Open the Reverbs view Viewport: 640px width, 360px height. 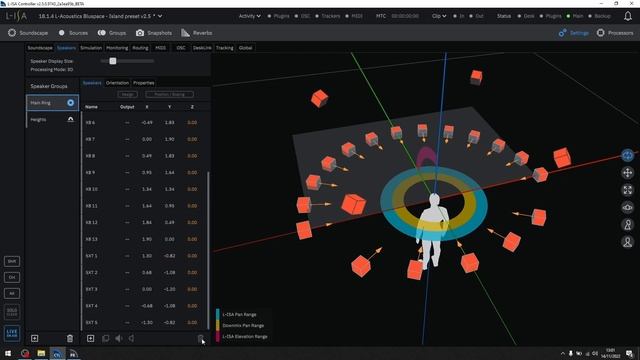[x=197, y=33]
